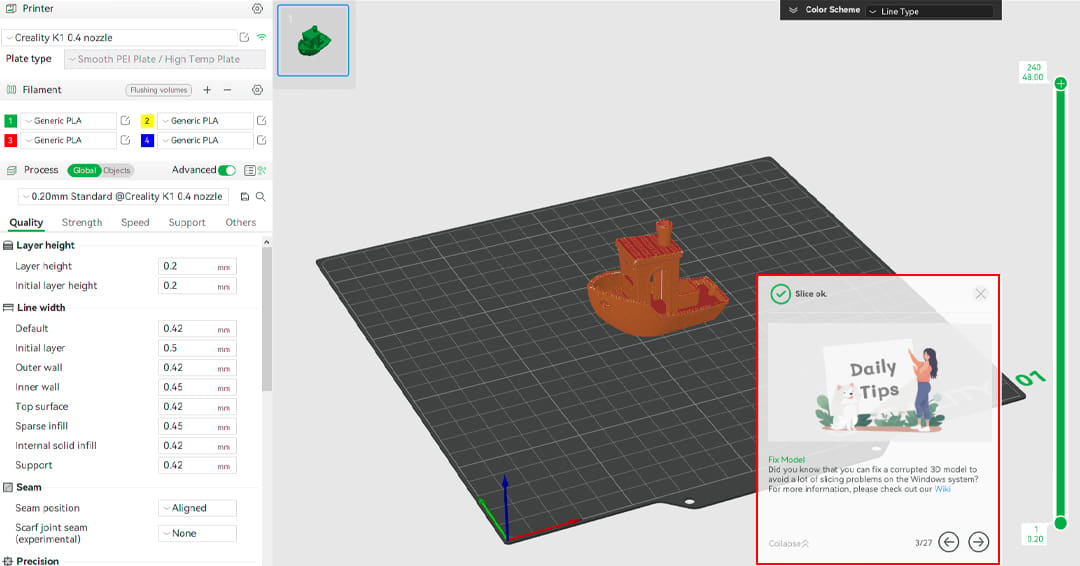Switch process scope to Global
Screen dimensions: 1080x566
point(84,170)
